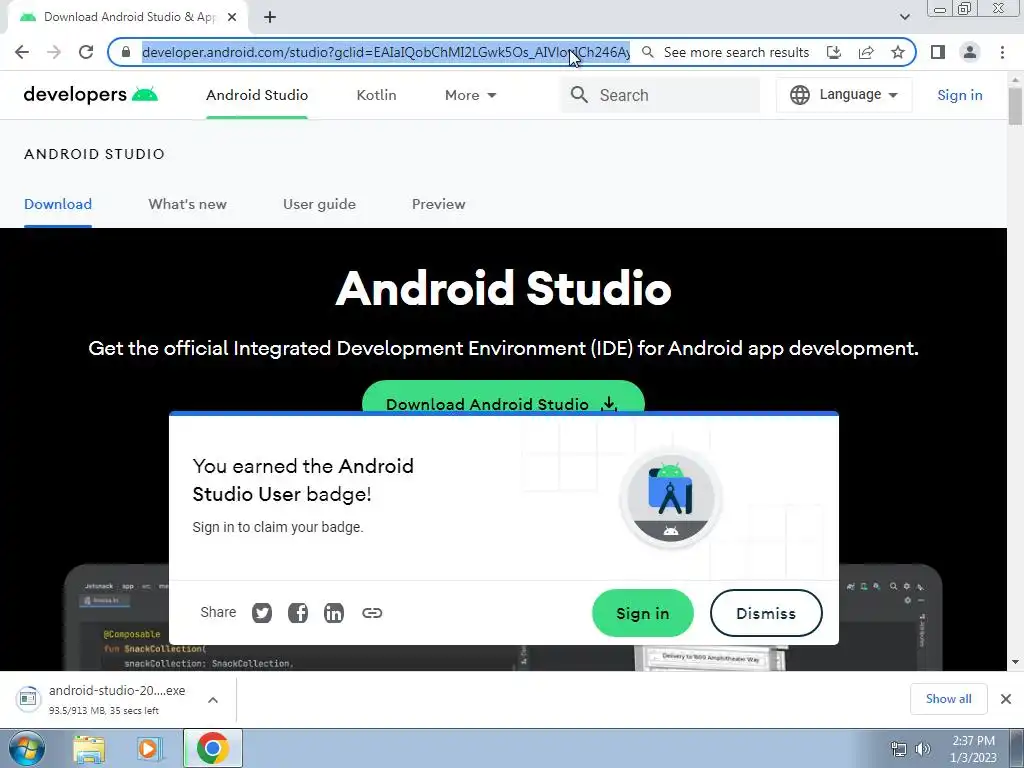This screenshot has height=768, width=1024.
Task: Copy the badge share link
Action: pyautogui.click(x=372, y=613)
